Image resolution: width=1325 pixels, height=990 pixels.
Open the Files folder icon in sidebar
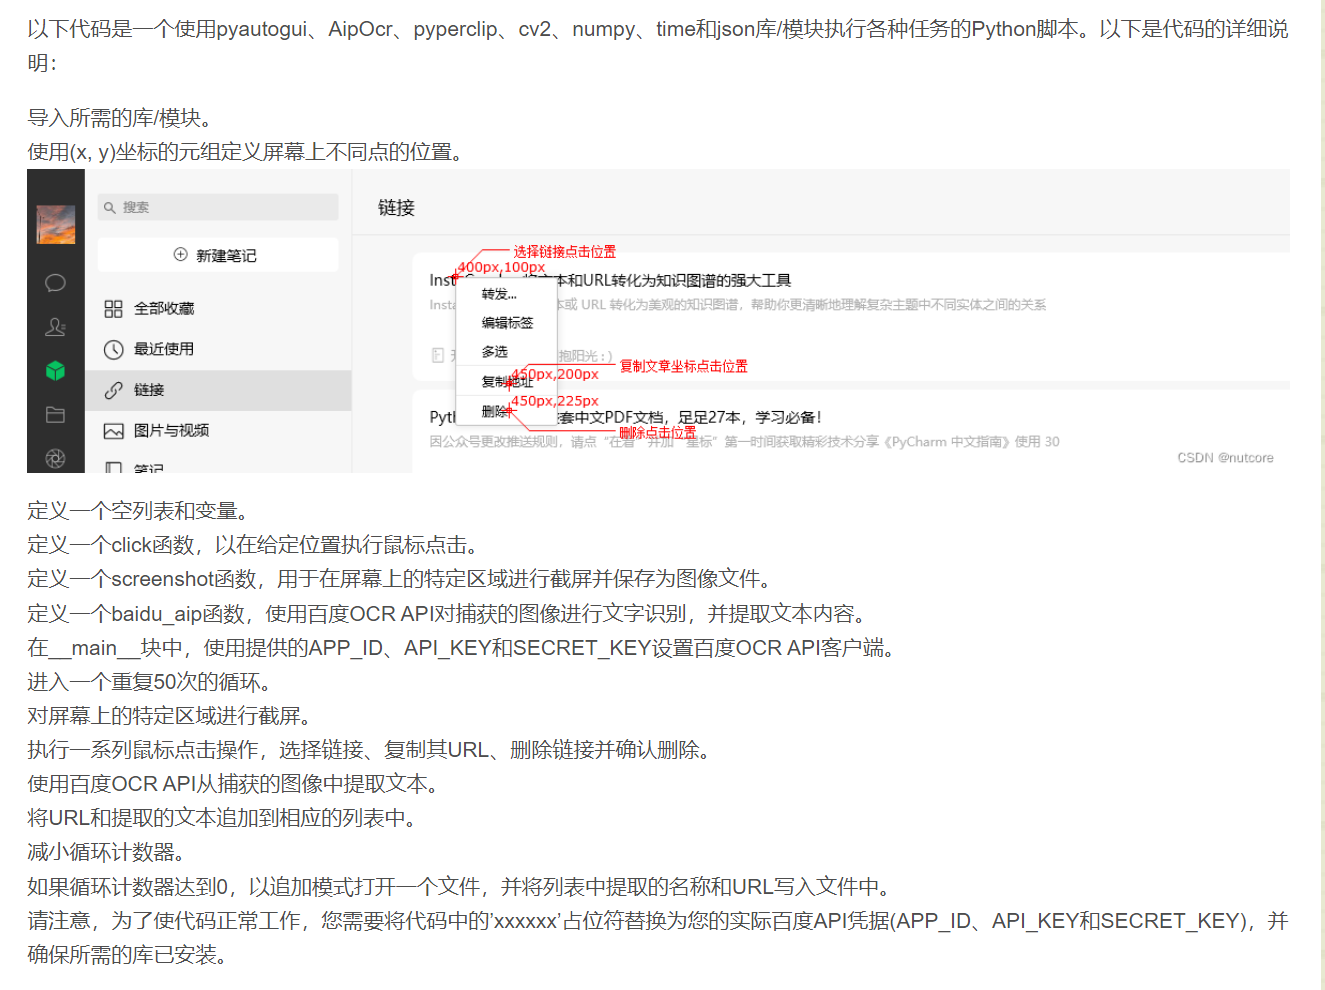coord(56,415)
